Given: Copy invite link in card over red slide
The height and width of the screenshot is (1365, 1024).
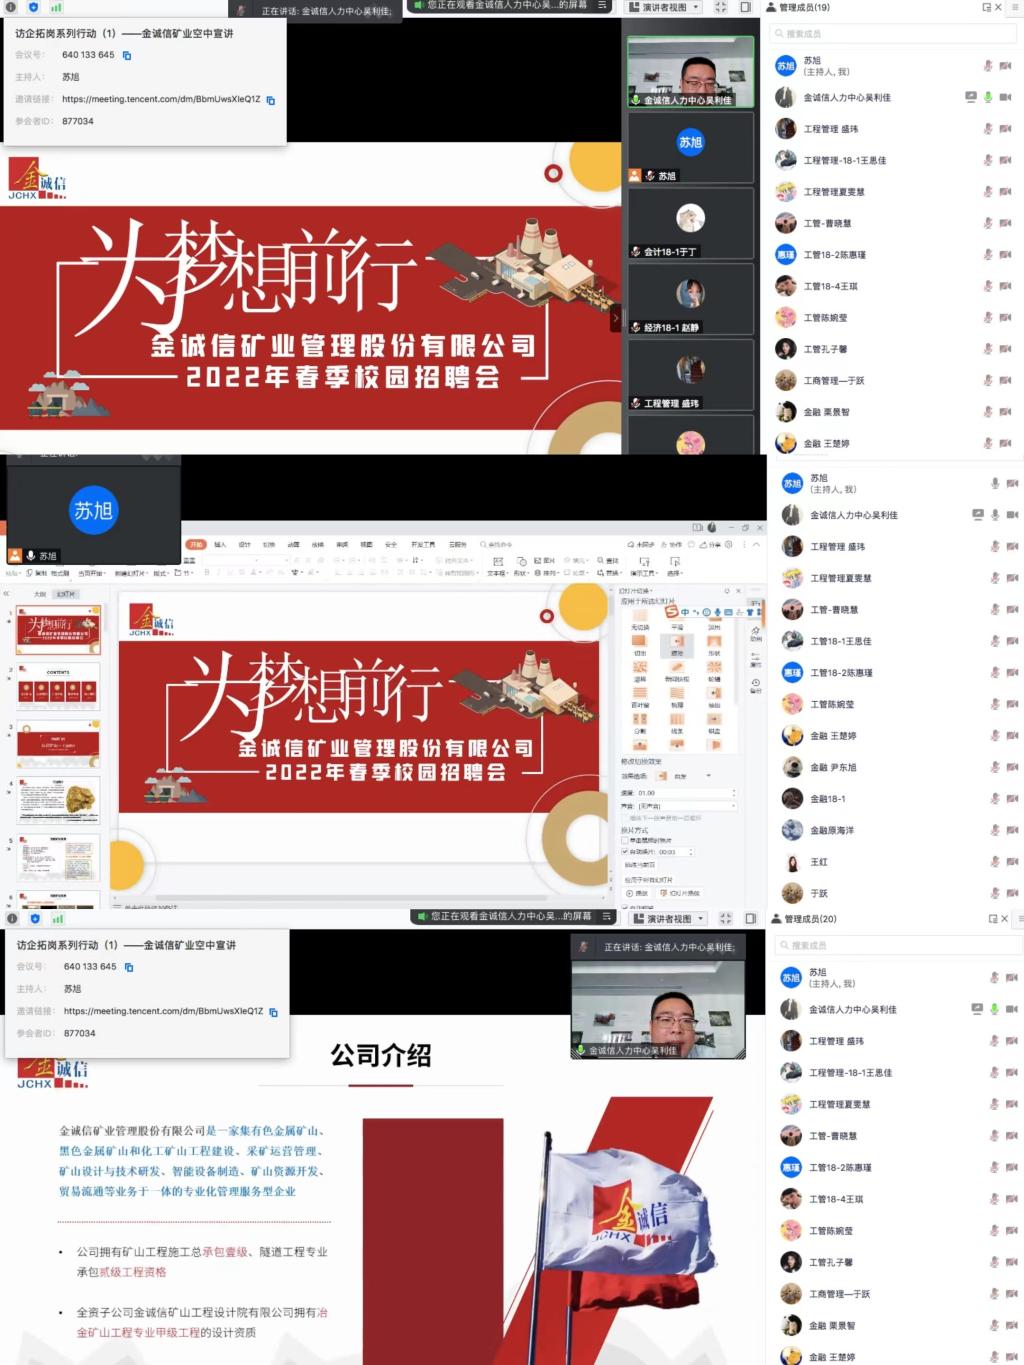Looking at the screenshot, I should 270,100.
